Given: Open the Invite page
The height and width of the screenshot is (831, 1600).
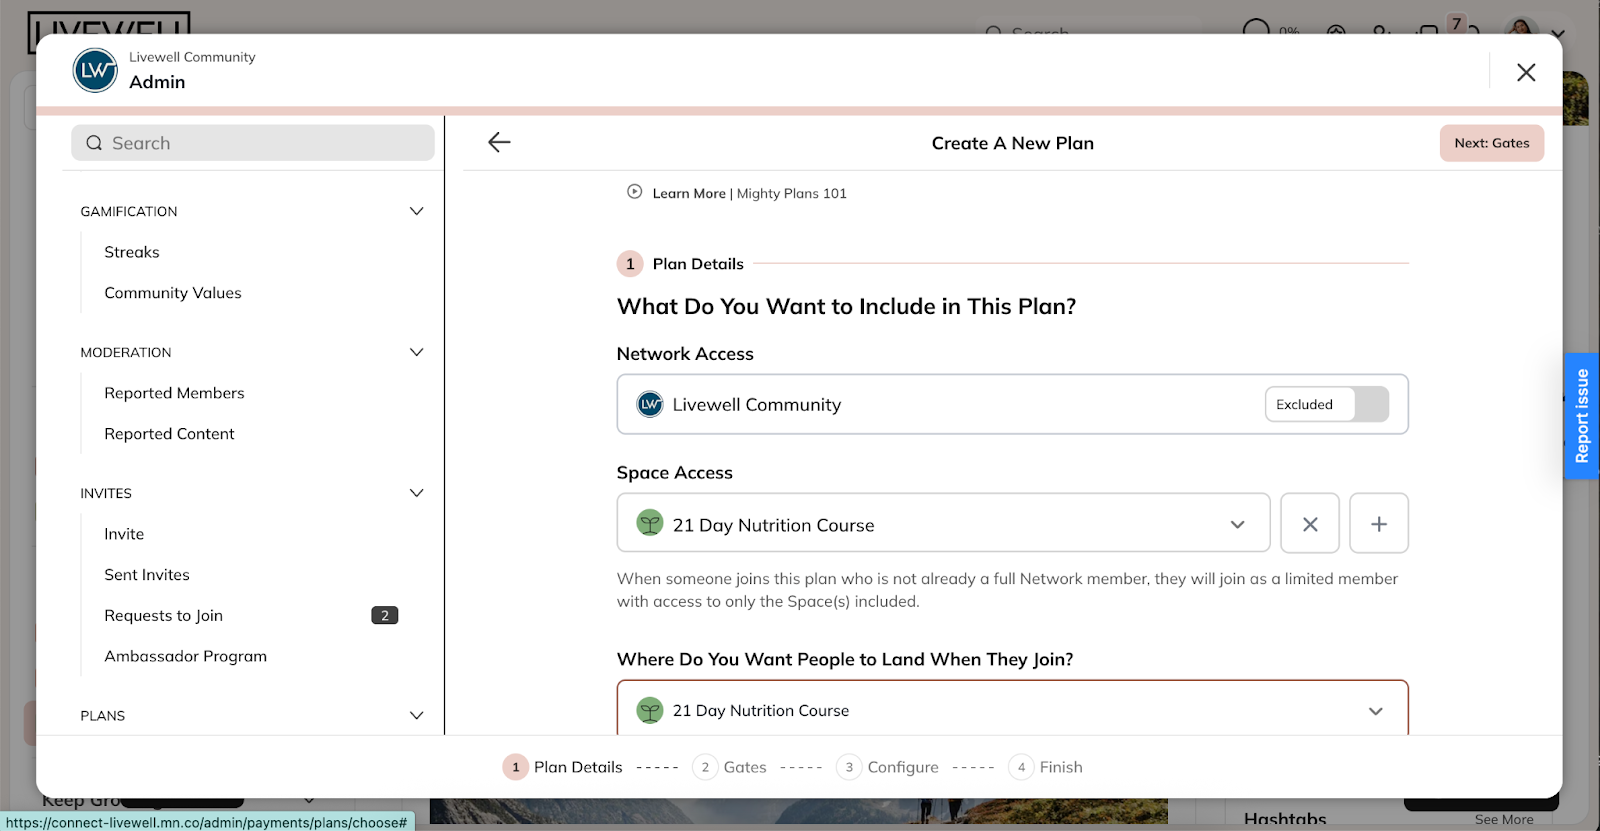Looking at the screenshot, I should (x=124, y=534).
